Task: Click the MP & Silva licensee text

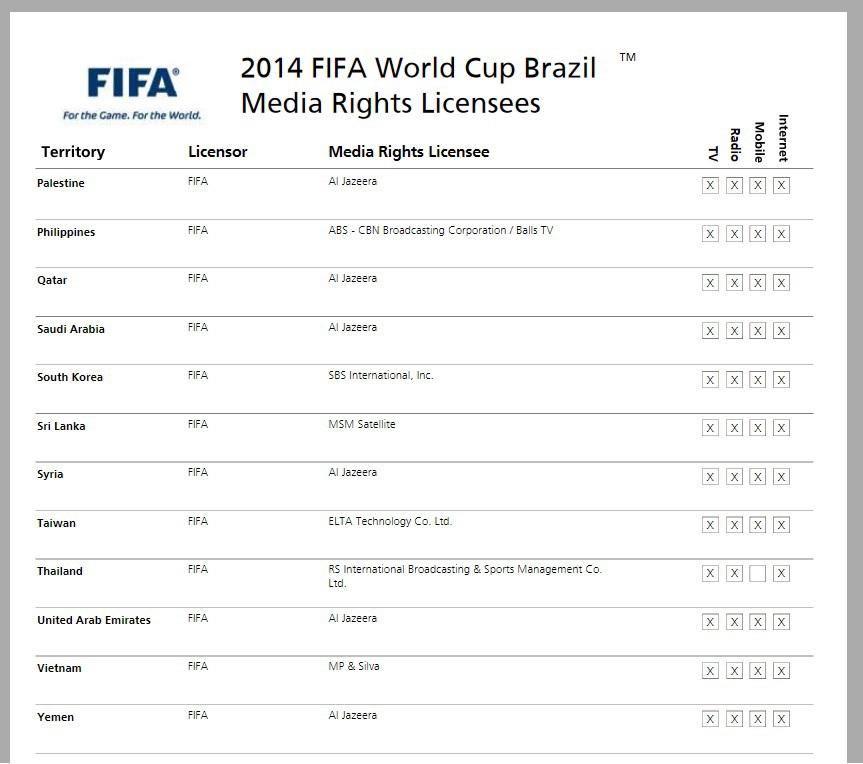Action: pyautogui.click(x=354, y=666)
